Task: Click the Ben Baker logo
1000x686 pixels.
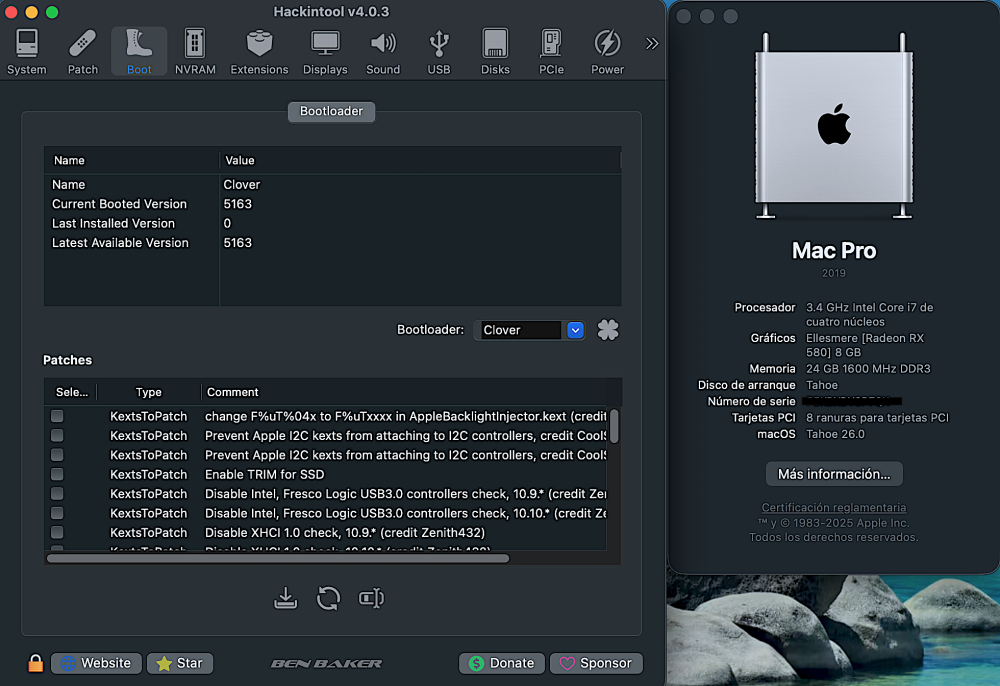Action: pos(327,664)
